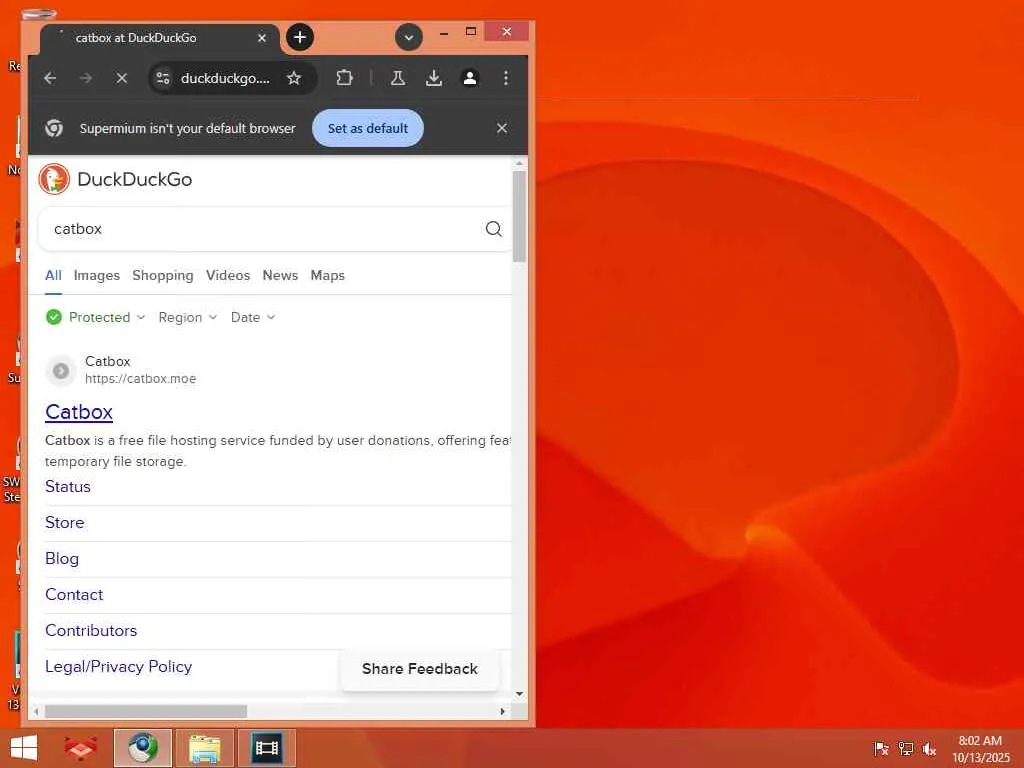
Task: Open the tab search dropdown
Action: 409,37
